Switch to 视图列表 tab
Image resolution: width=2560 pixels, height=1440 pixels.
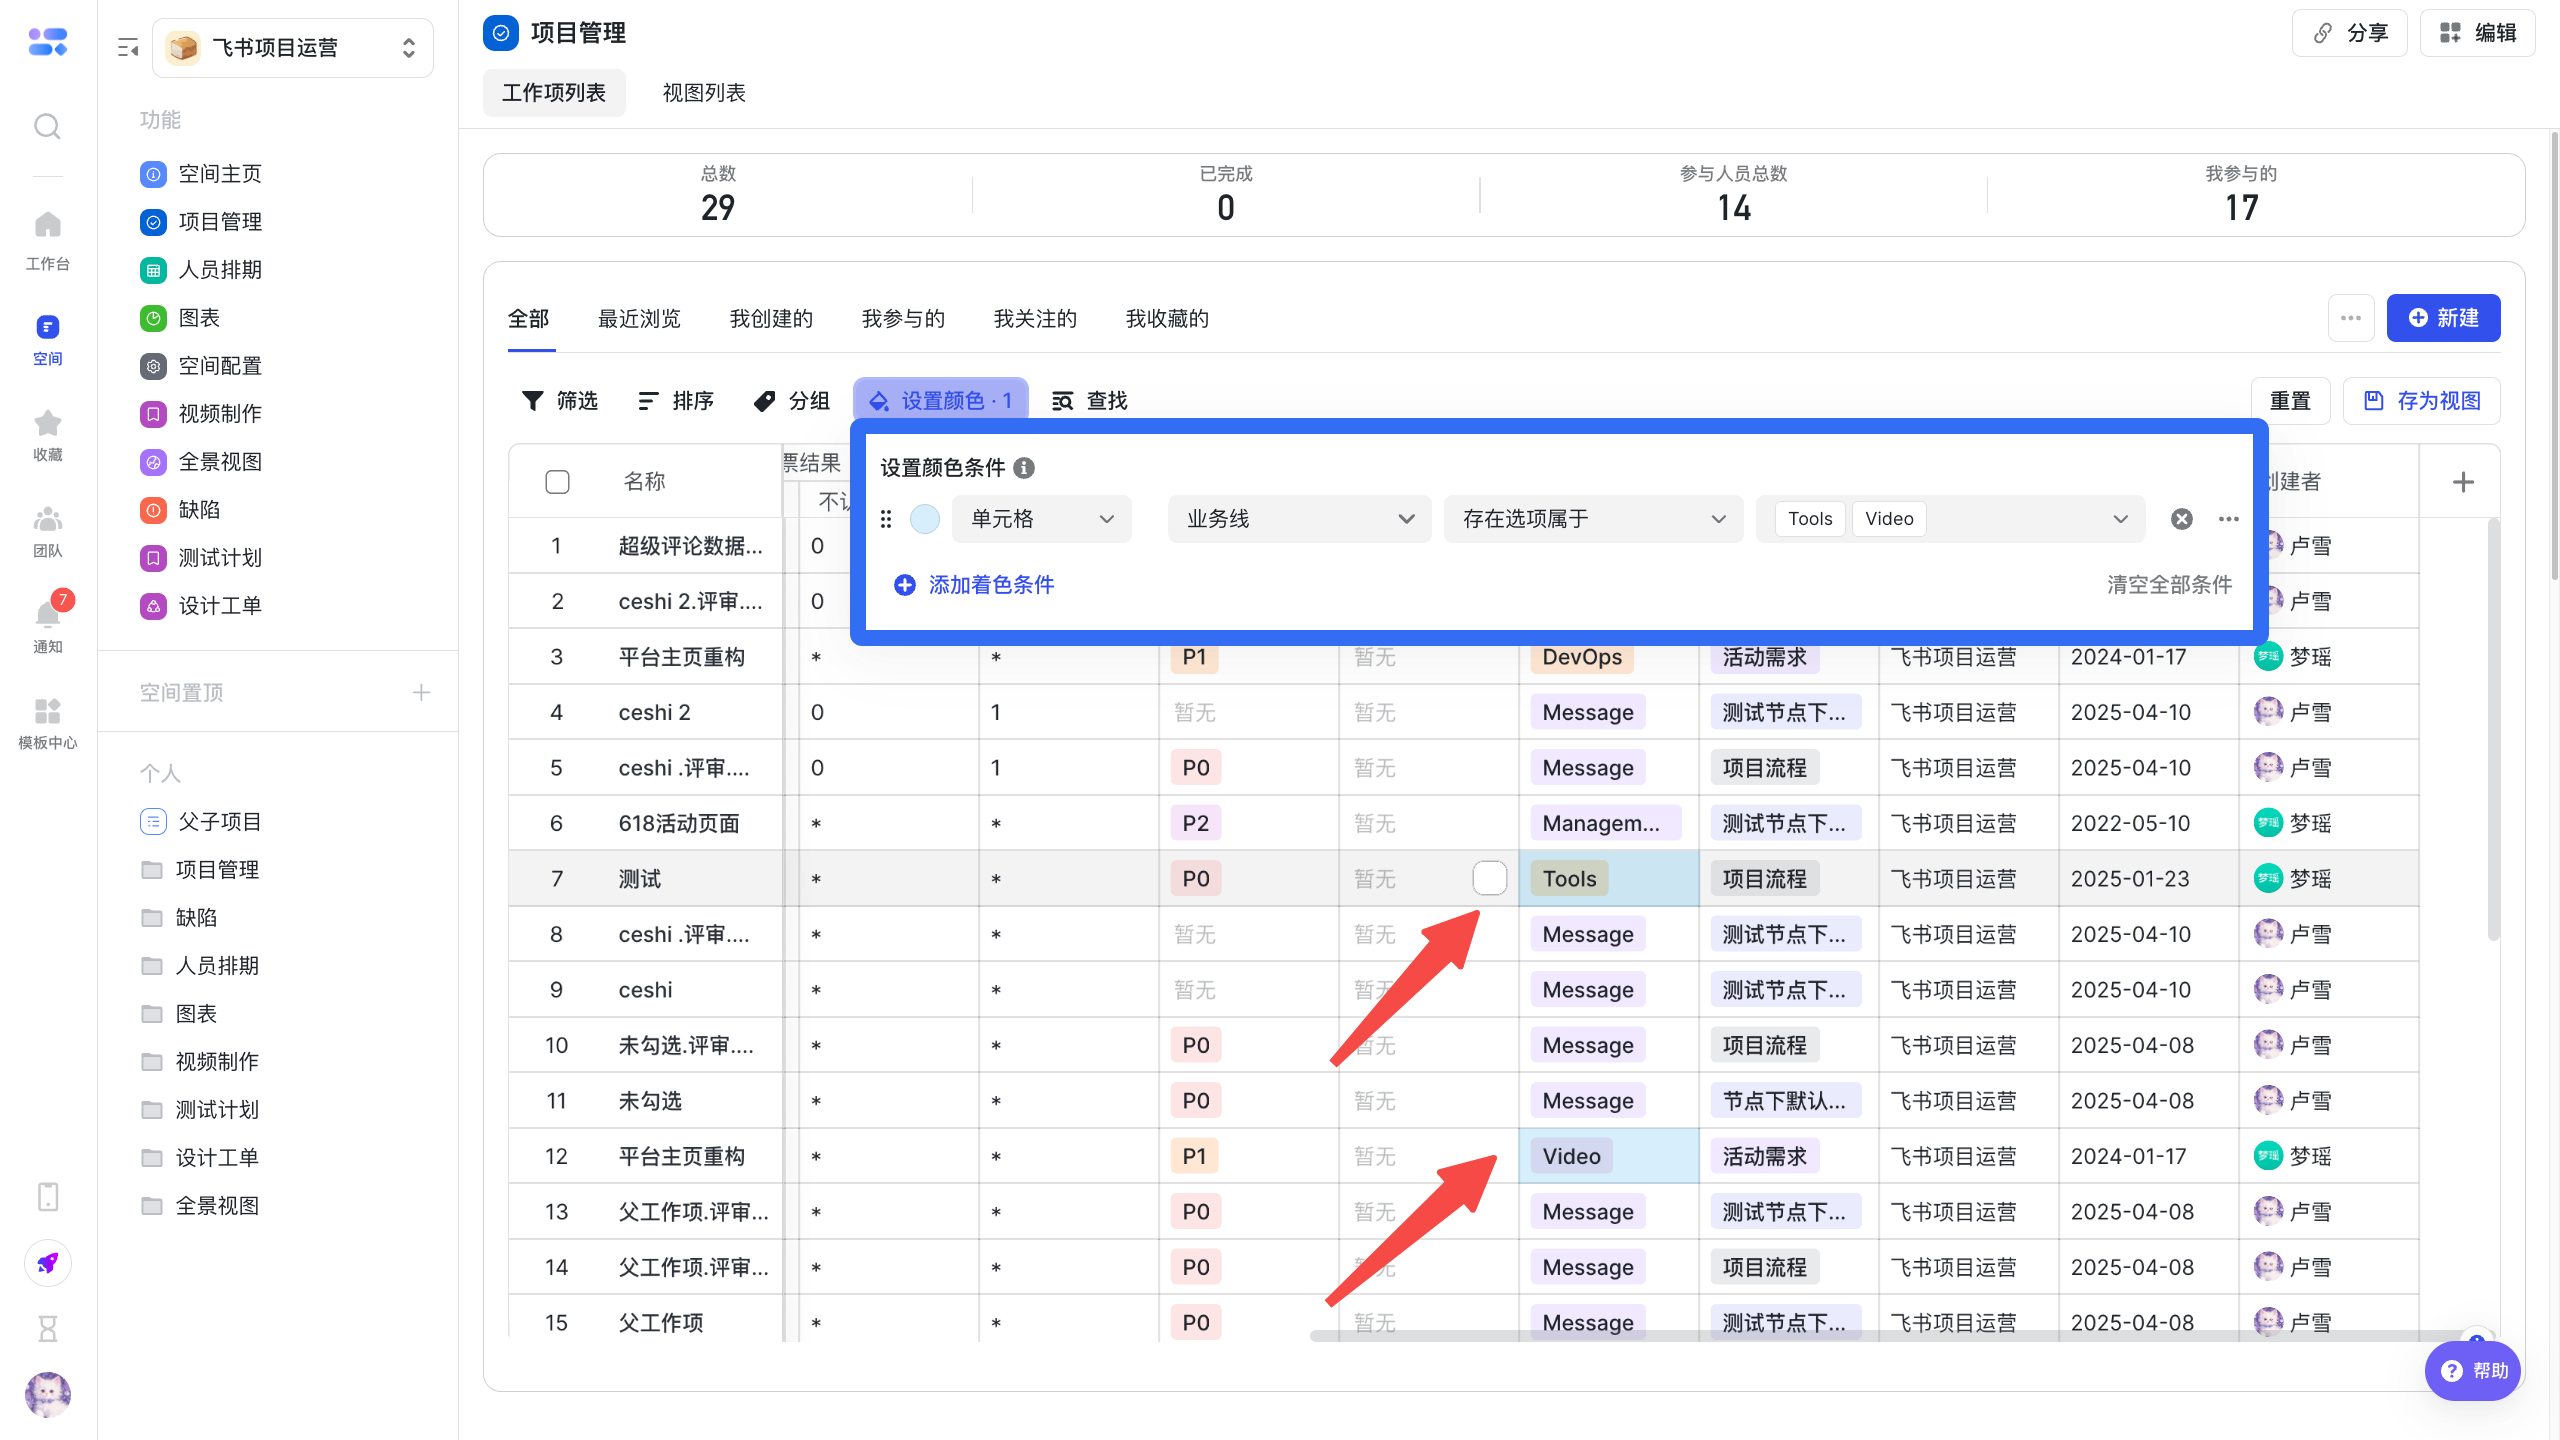pyautogui.click(x=704, y=93)
